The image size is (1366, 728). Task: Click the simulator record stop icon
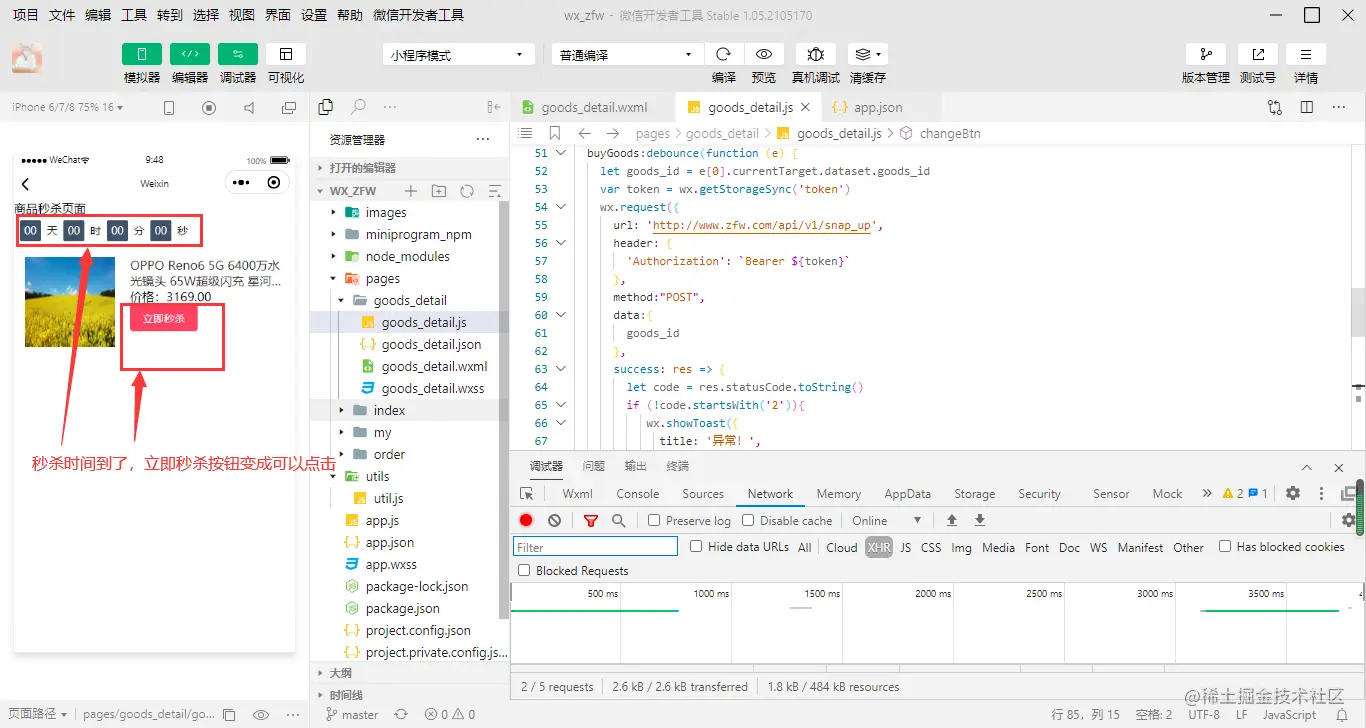(x=209, y=107)
